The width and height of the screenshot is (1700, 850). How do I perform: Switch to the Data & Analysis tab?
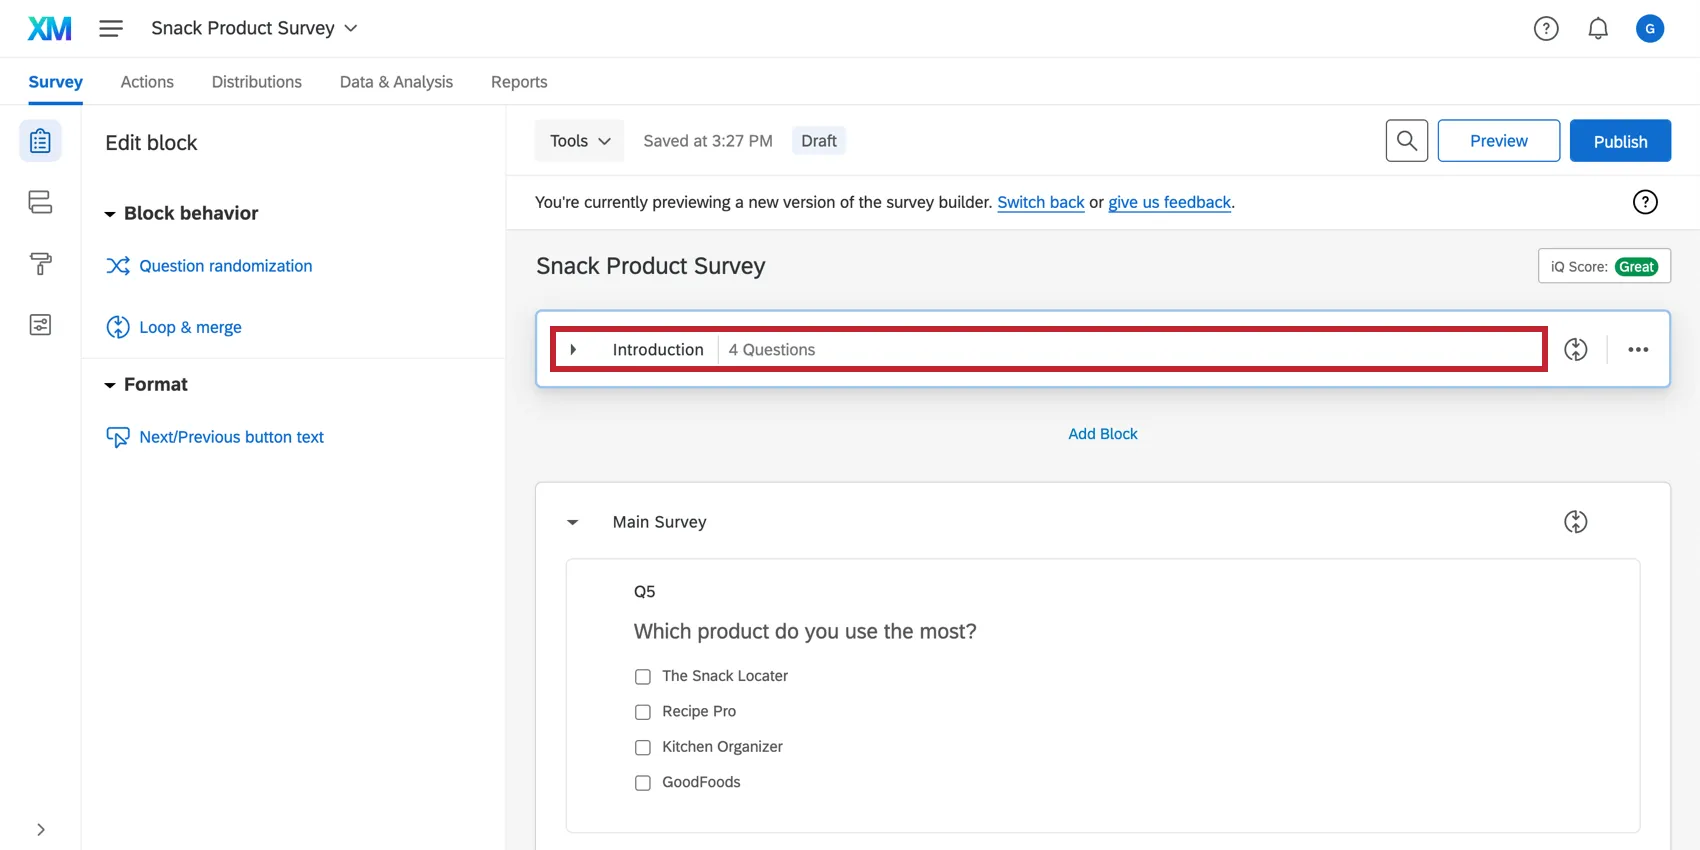pyautogui.click(x=396, y=82)
